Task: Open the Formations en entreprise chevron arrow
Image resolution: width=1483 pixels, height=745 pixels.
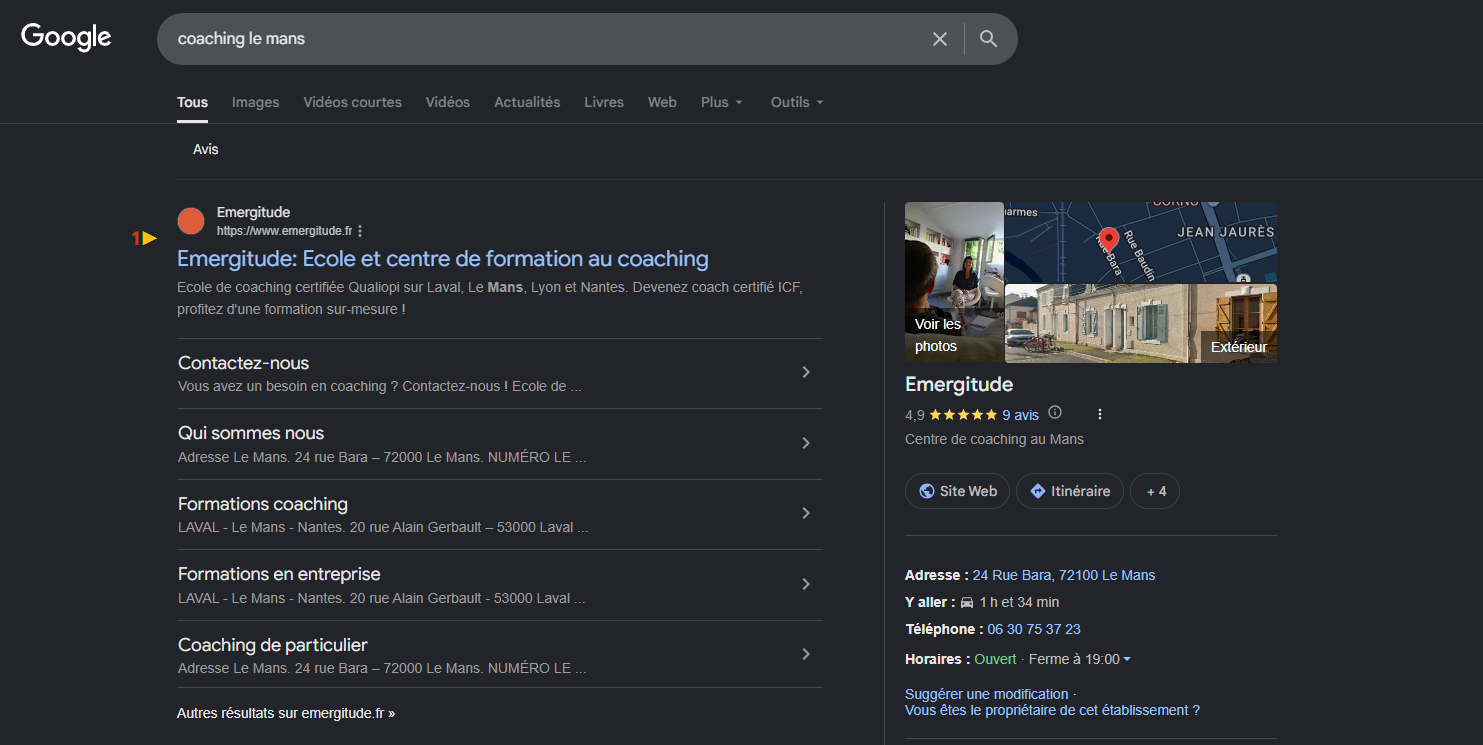Action: 806,584
